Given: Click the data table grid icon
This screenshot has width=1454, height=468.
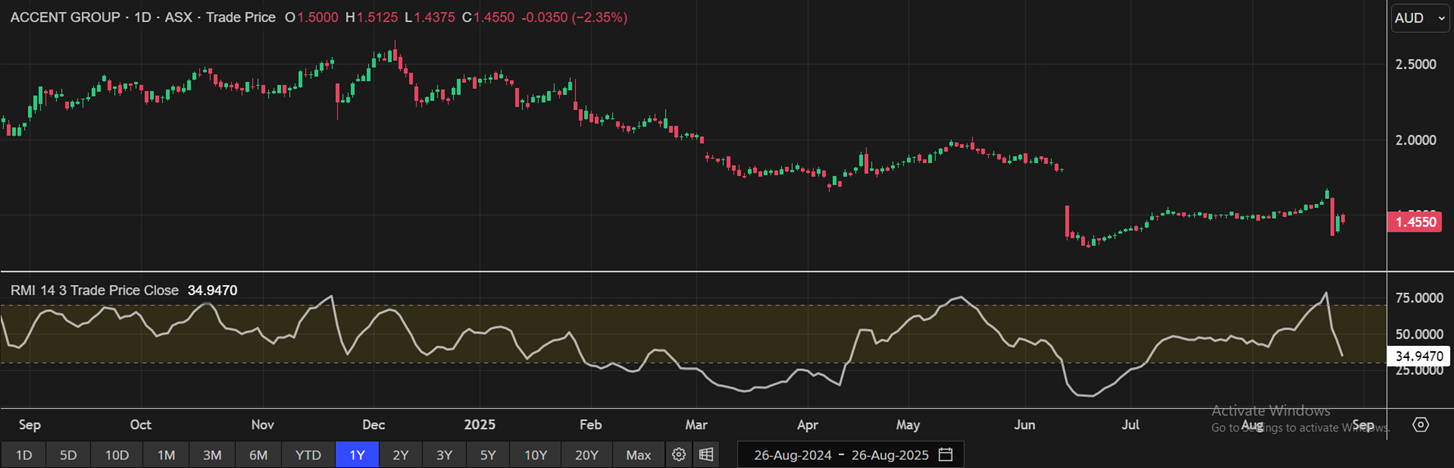Looking at the screenshot, I should pyautogui.click(x=706, y=455).
